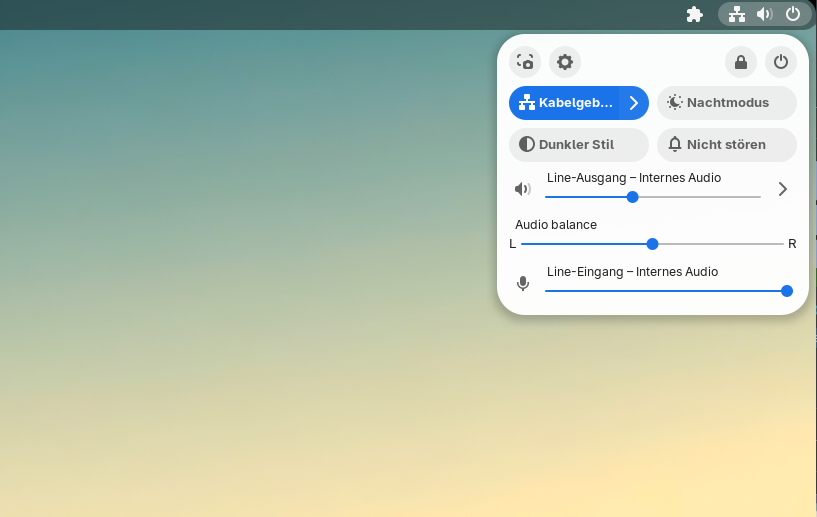Lock the screen with padlock icon
This screenshot has height=517, width=817.
click(741, 62)
